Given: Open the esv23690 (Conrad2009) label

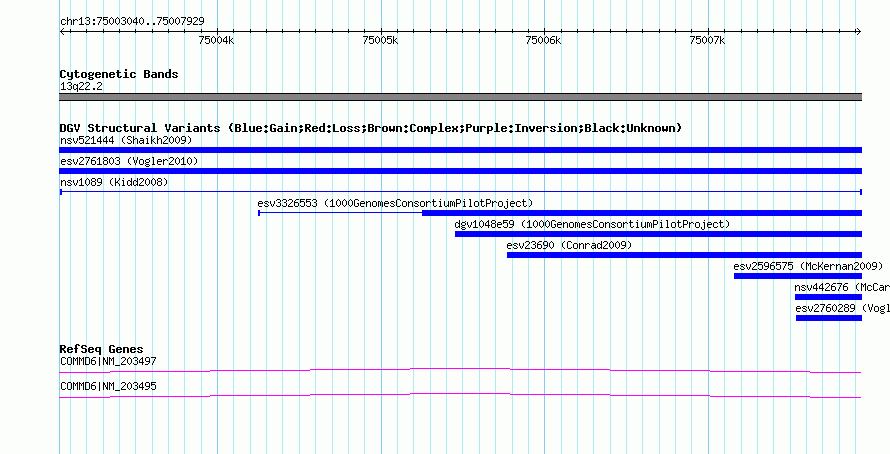Looking at the screenshot, I should click(569, 245).
